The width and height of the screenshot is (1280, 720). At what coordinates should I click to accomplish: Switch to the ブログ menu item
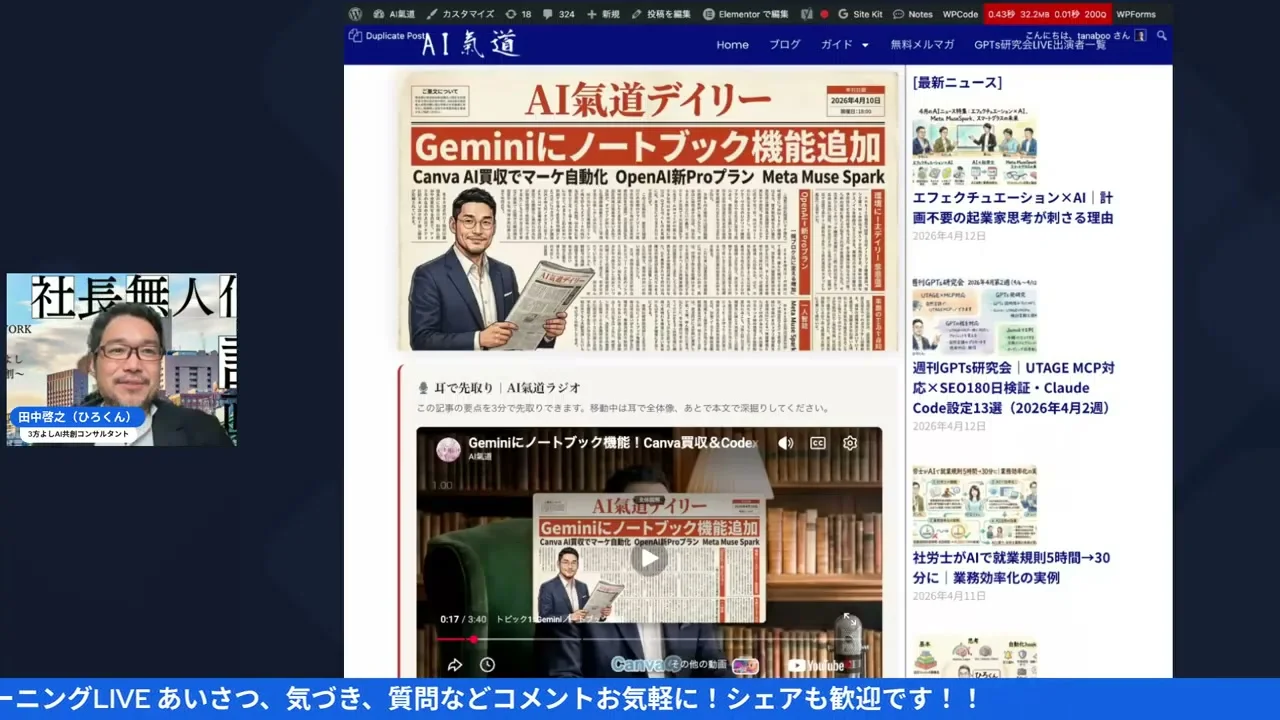[x=784, y=44]
